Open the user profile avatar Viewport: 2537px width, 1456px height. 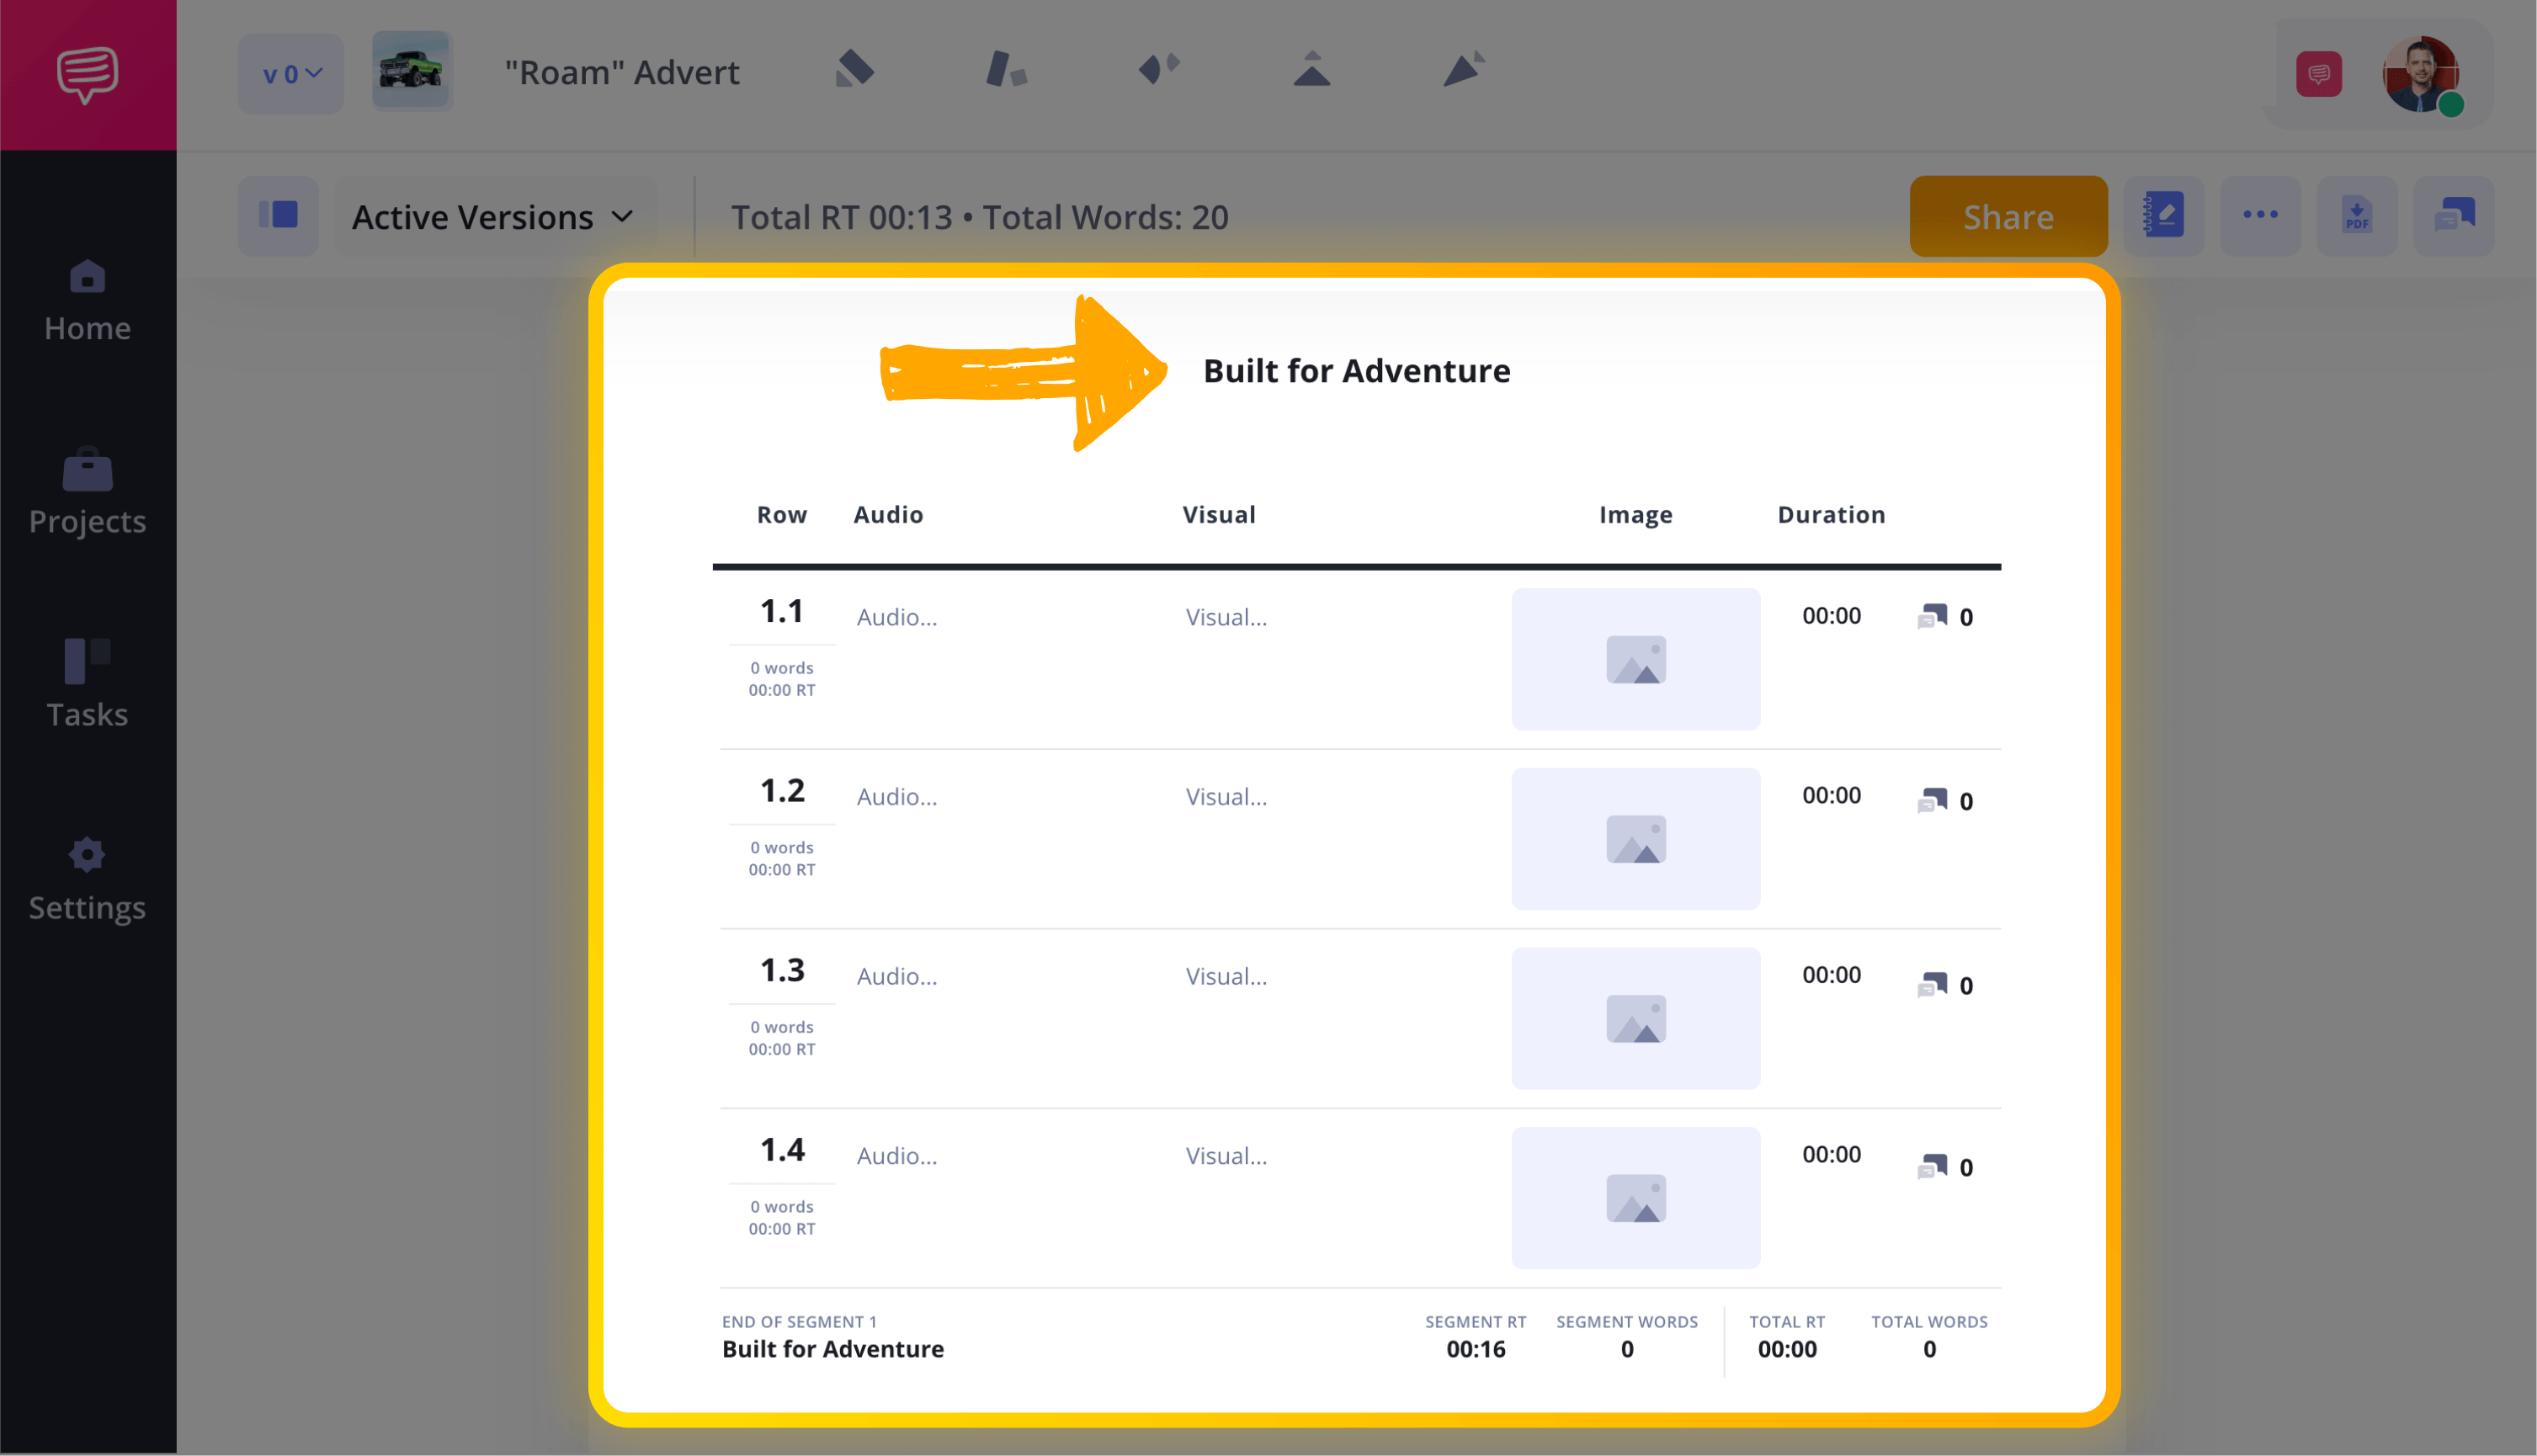(x=2421, y=74)
